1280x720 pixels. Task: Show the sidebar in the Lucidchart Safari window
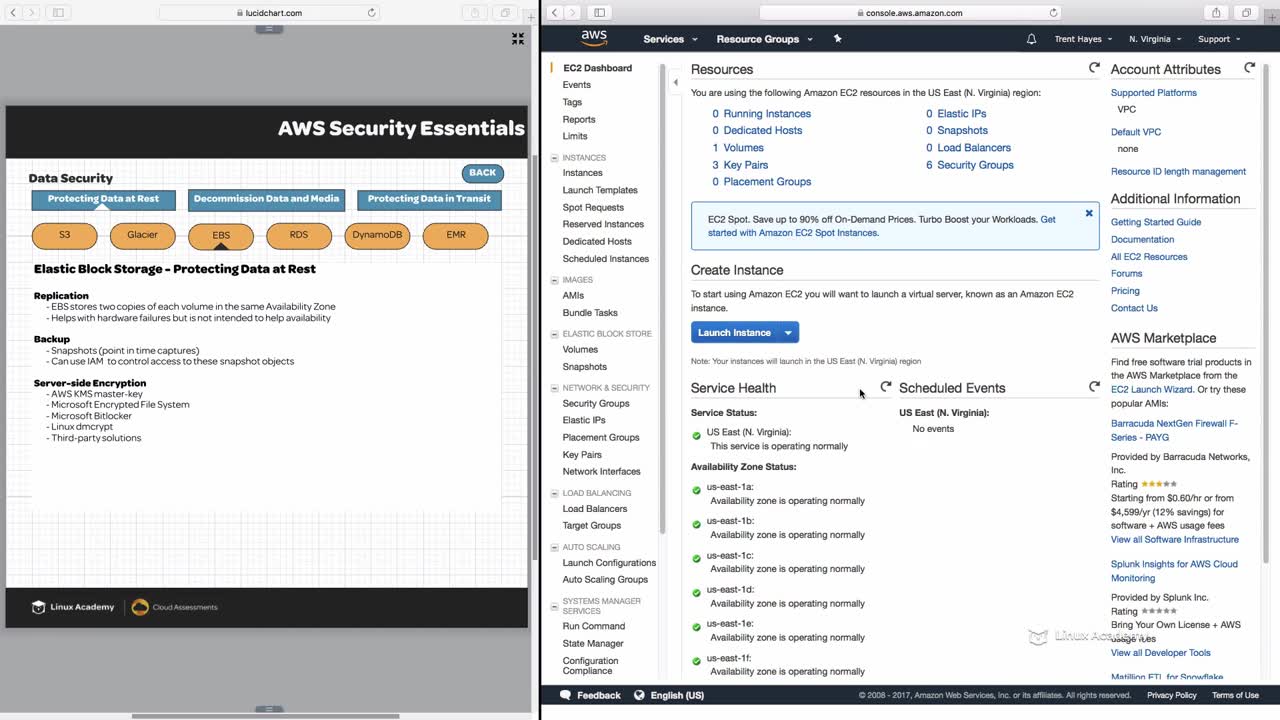[x=58, y=13]
